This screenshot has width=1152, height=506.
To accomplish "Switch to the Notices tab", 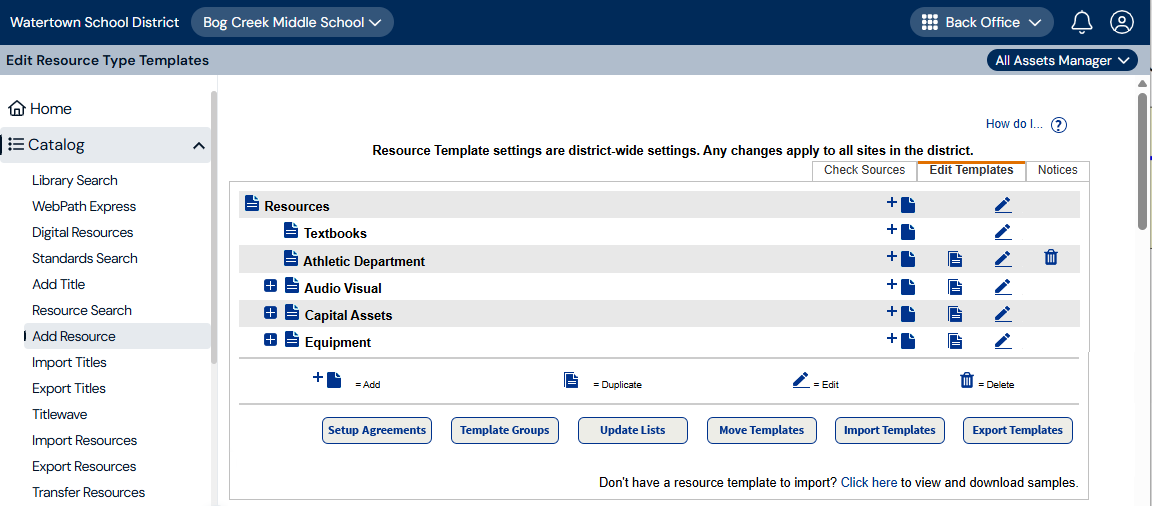I will [1057, 170].
